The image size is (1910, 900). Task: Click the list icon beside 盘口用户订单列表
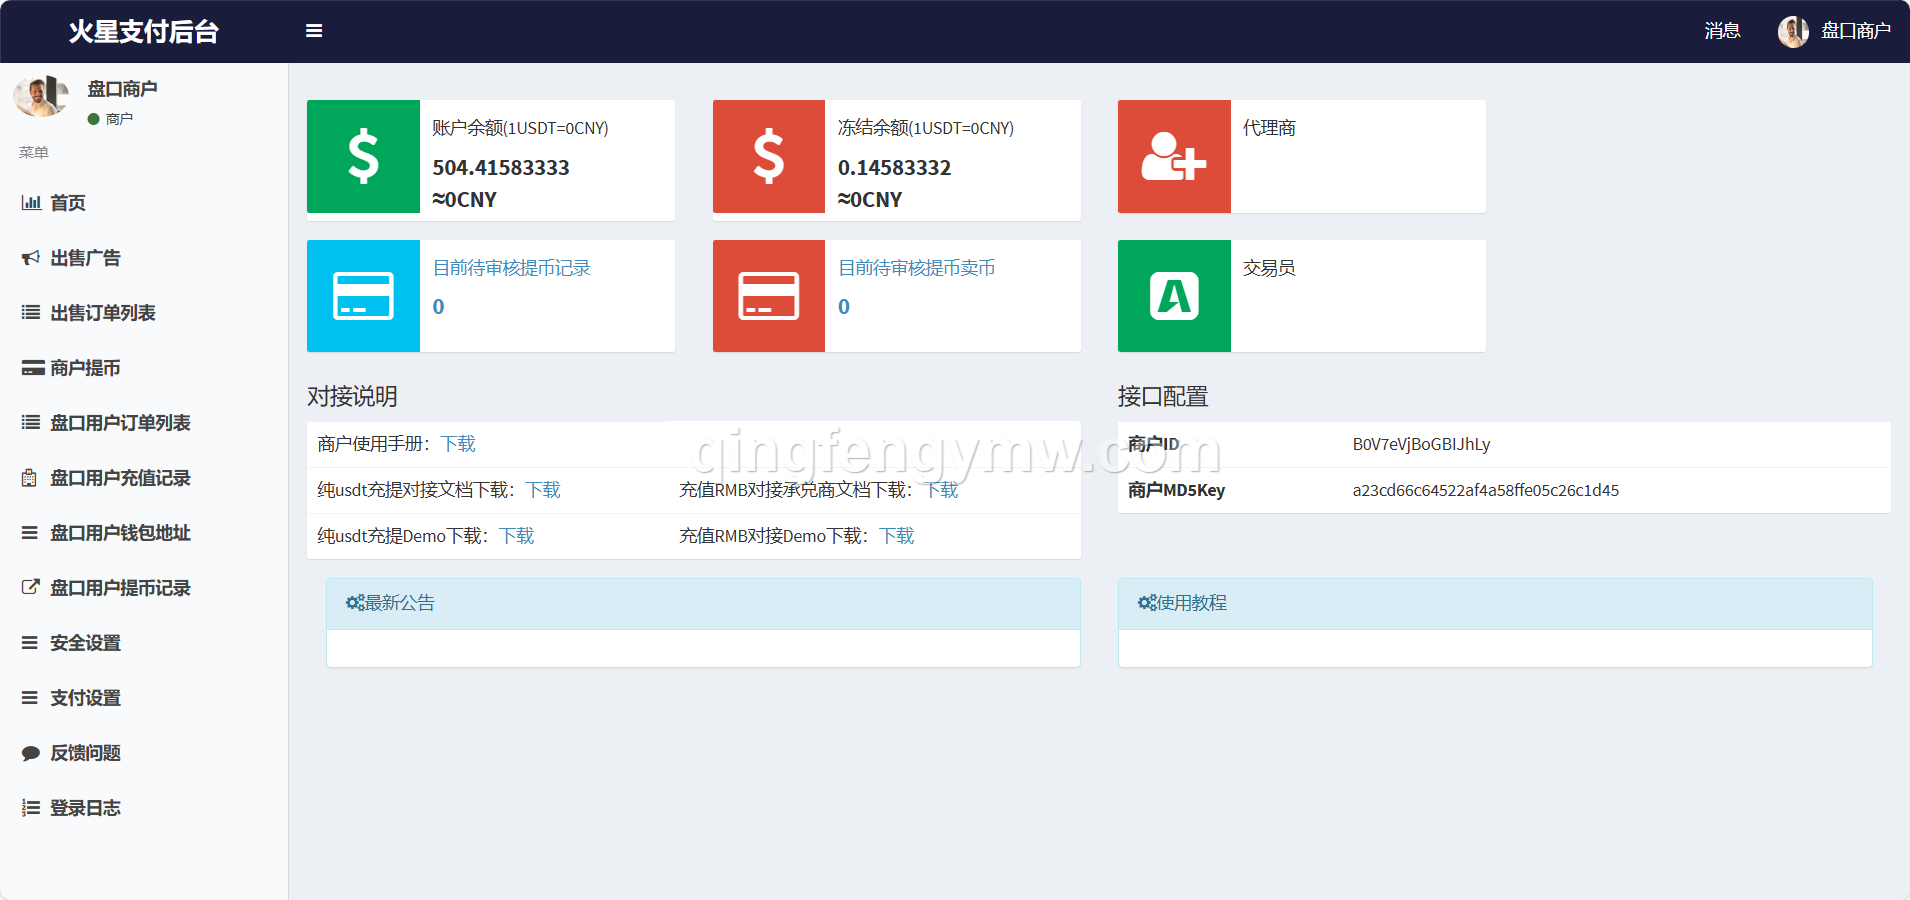click(x=31, y=423)
